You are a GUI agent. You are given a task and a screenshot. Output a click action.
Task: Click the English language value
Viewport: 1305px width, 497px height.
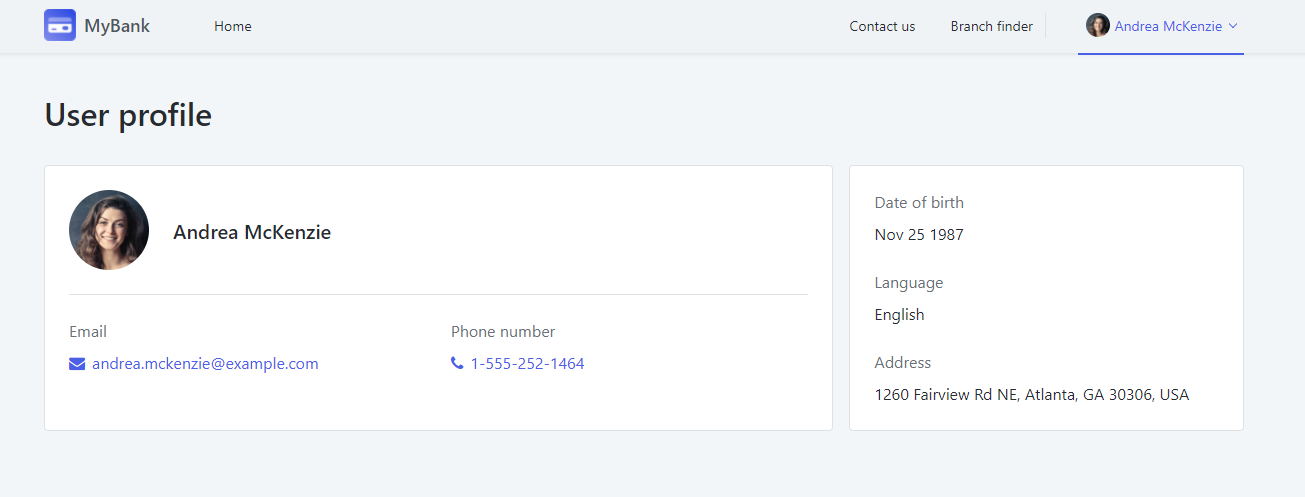pos(900,315)
